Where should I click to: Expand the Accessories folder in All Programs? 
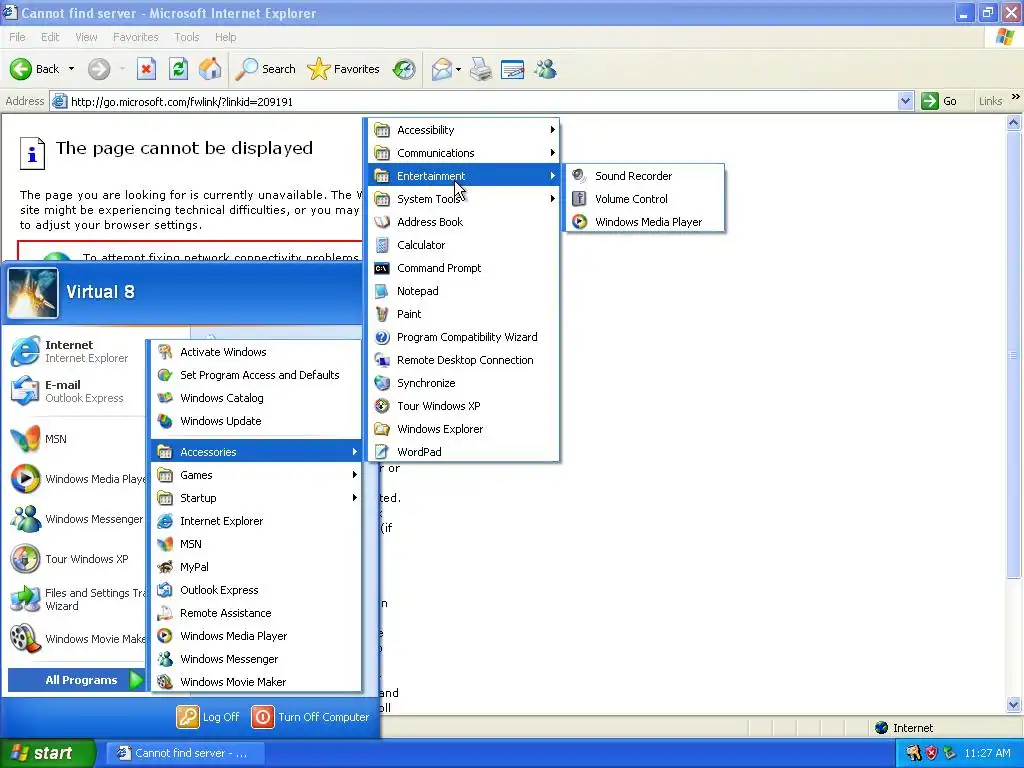click(x=256, y=452)
